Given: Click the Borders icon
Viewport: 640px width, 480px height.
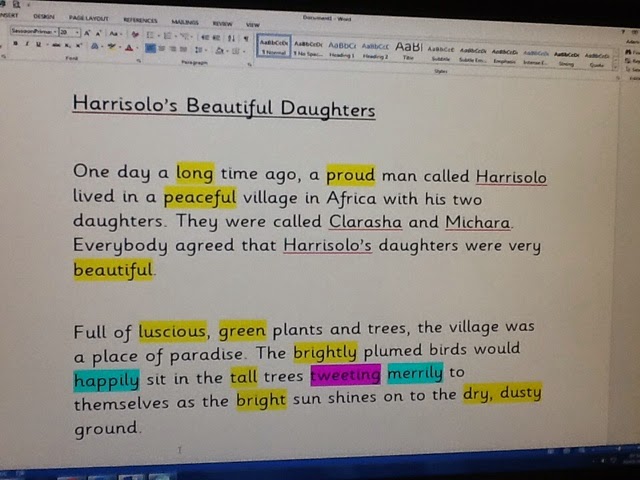Looking at the screenshot, I should [x=236, y=51].
